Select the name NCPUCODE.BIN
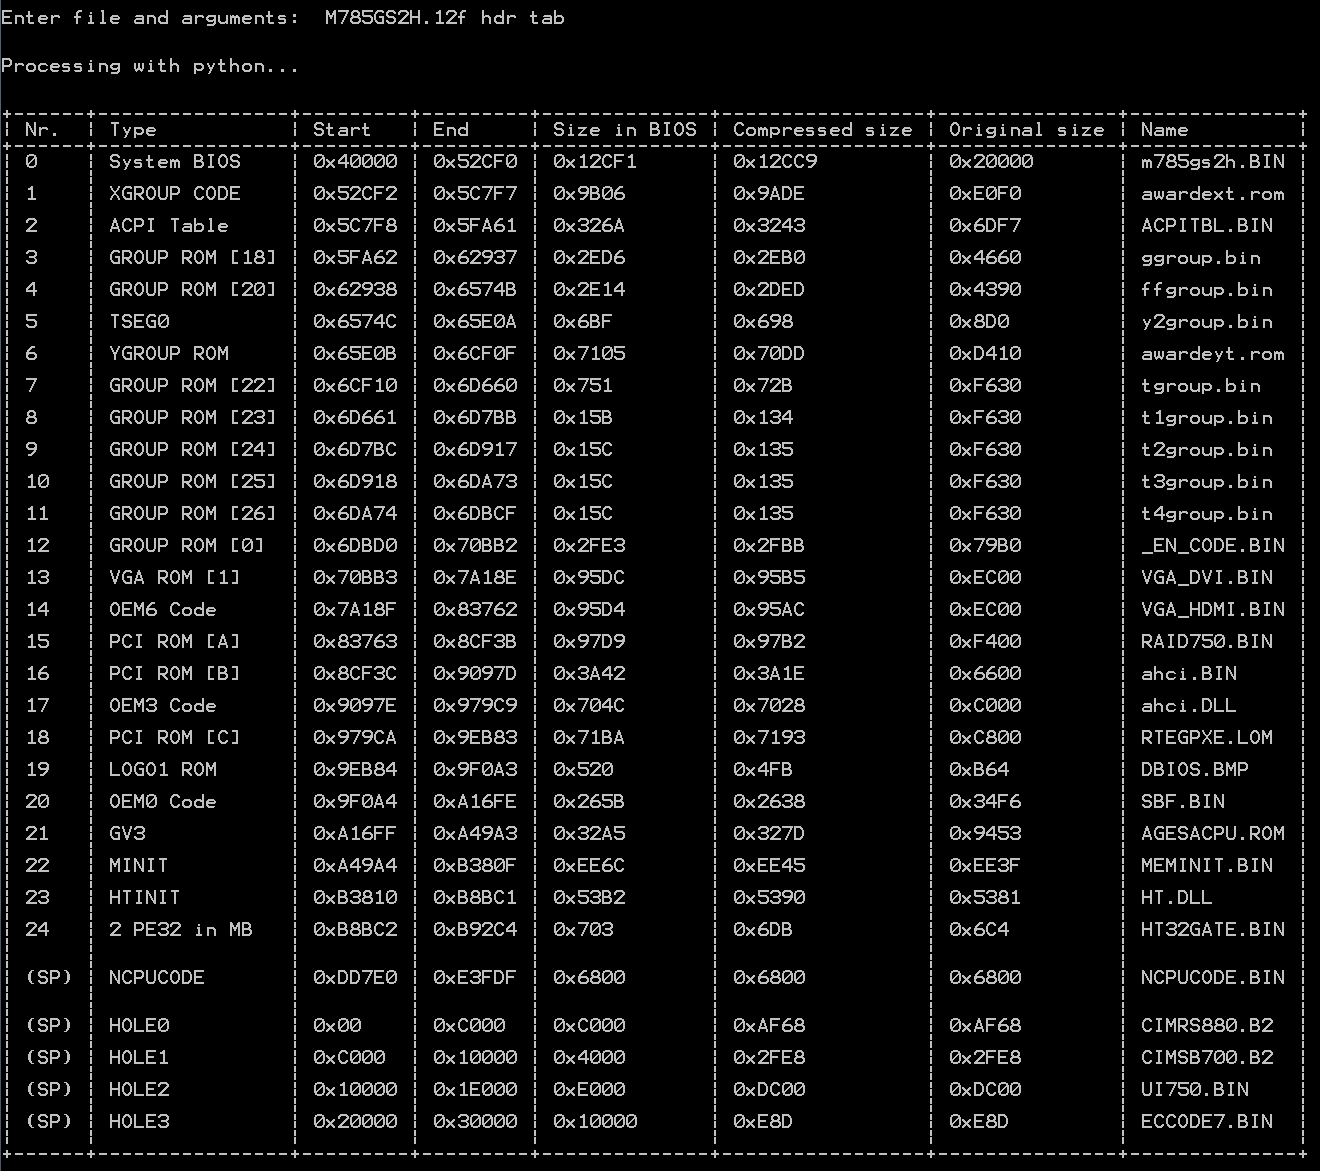The height and width of the screenshot is (1171, 1320). (1212, 977)
